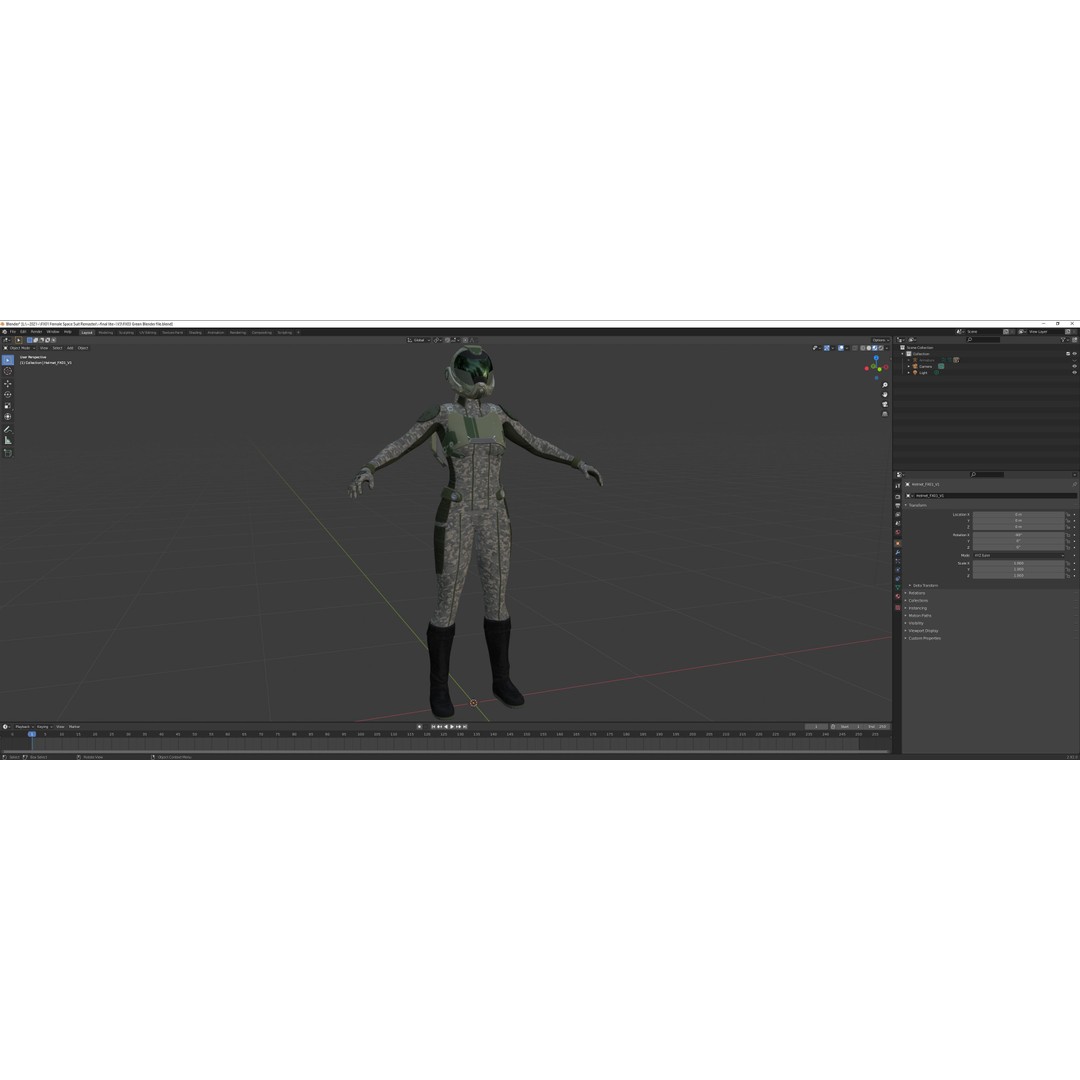Enable solid viewport shading
Viewport: 1080px width, 1080px height.
869,348
